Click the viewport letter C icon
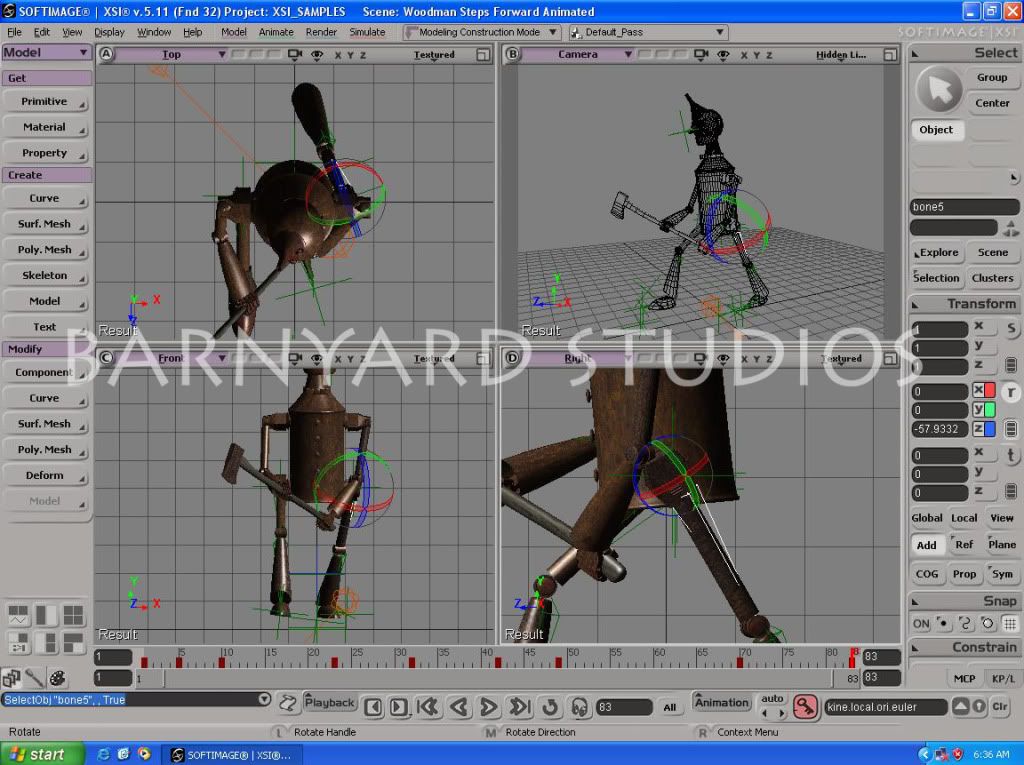The width and height of the screenshot is (1024, 765). pos(106,357)
